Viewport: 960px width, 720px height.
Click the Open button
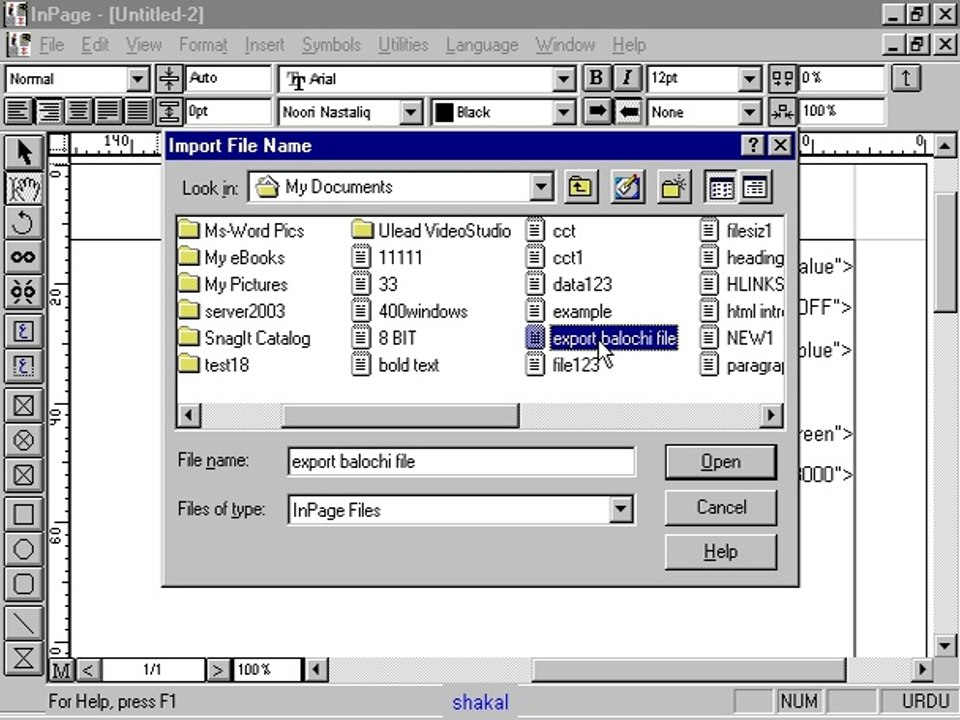coord(721,462)
